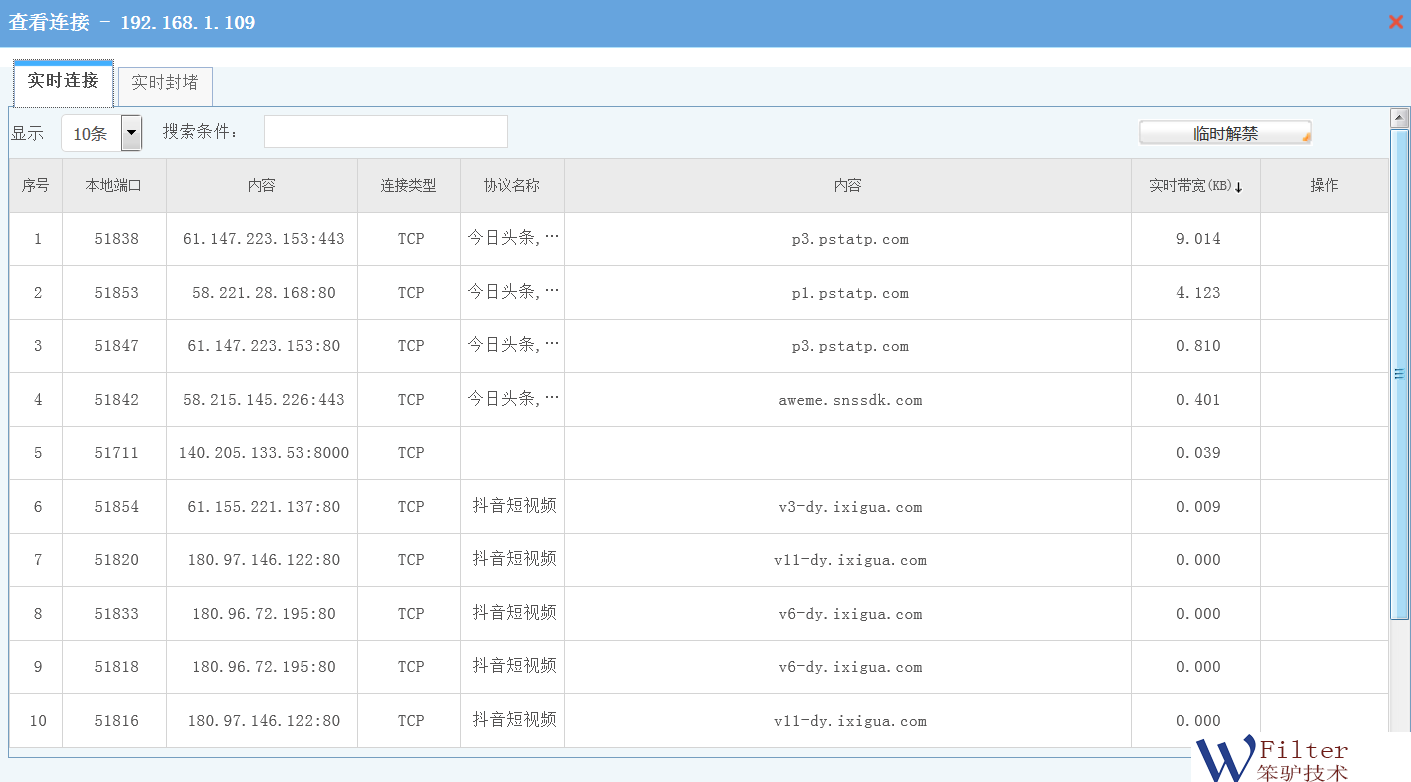Close the connection viewer with red X

[x=1396, y=22]
